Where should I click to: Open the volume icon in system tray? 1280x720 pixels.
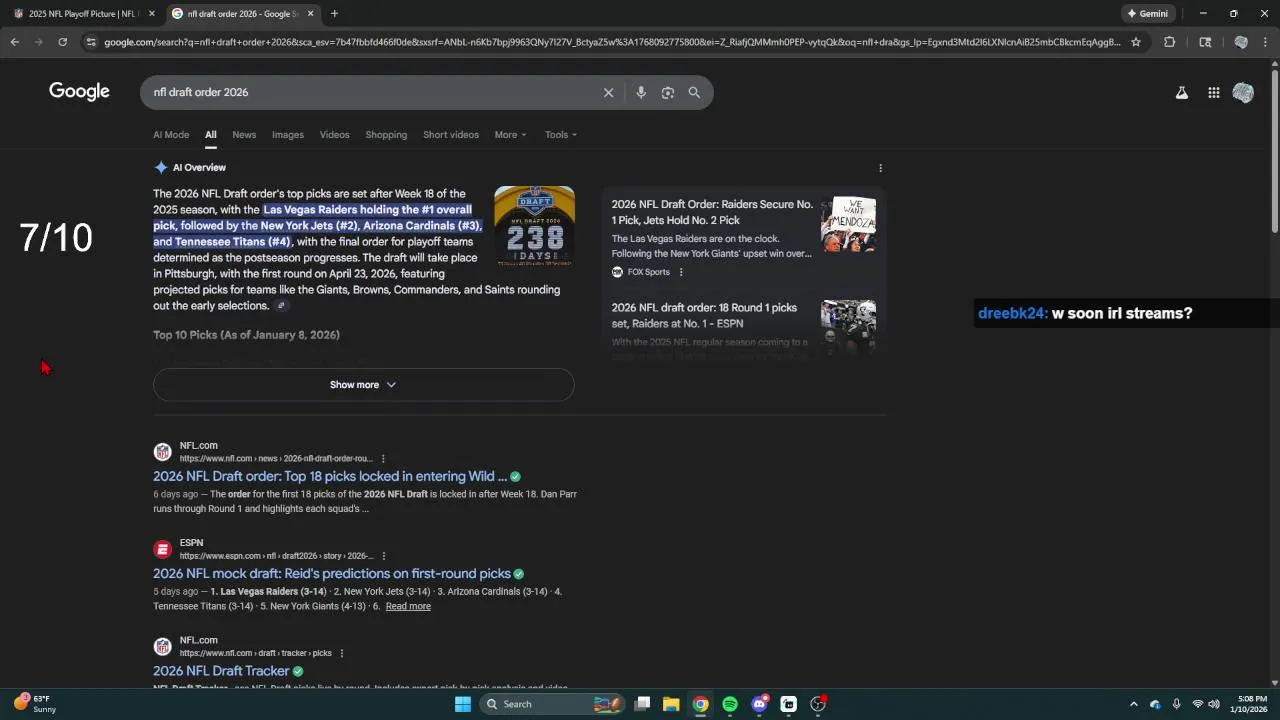coord(1214,704)
